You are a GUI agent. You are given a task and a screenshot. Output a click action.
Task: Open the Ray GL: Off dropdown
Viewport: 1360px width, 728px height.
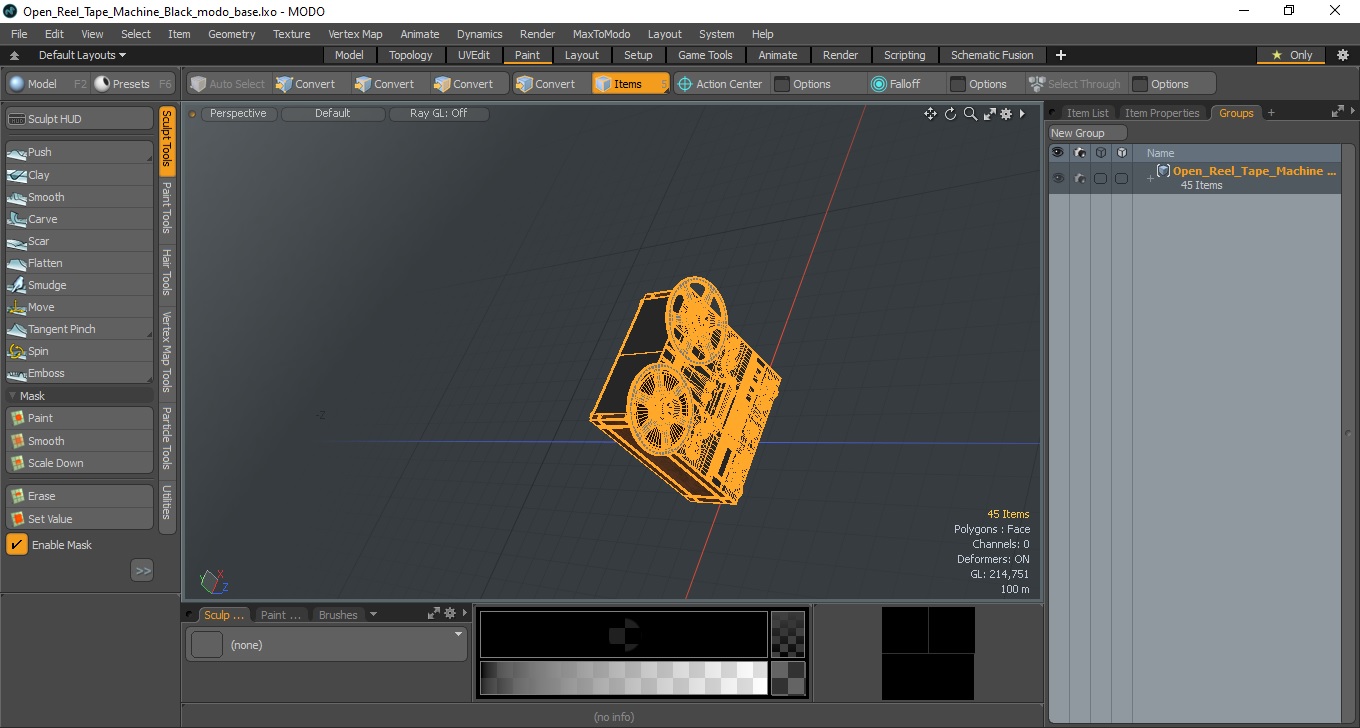click(439, 114)
